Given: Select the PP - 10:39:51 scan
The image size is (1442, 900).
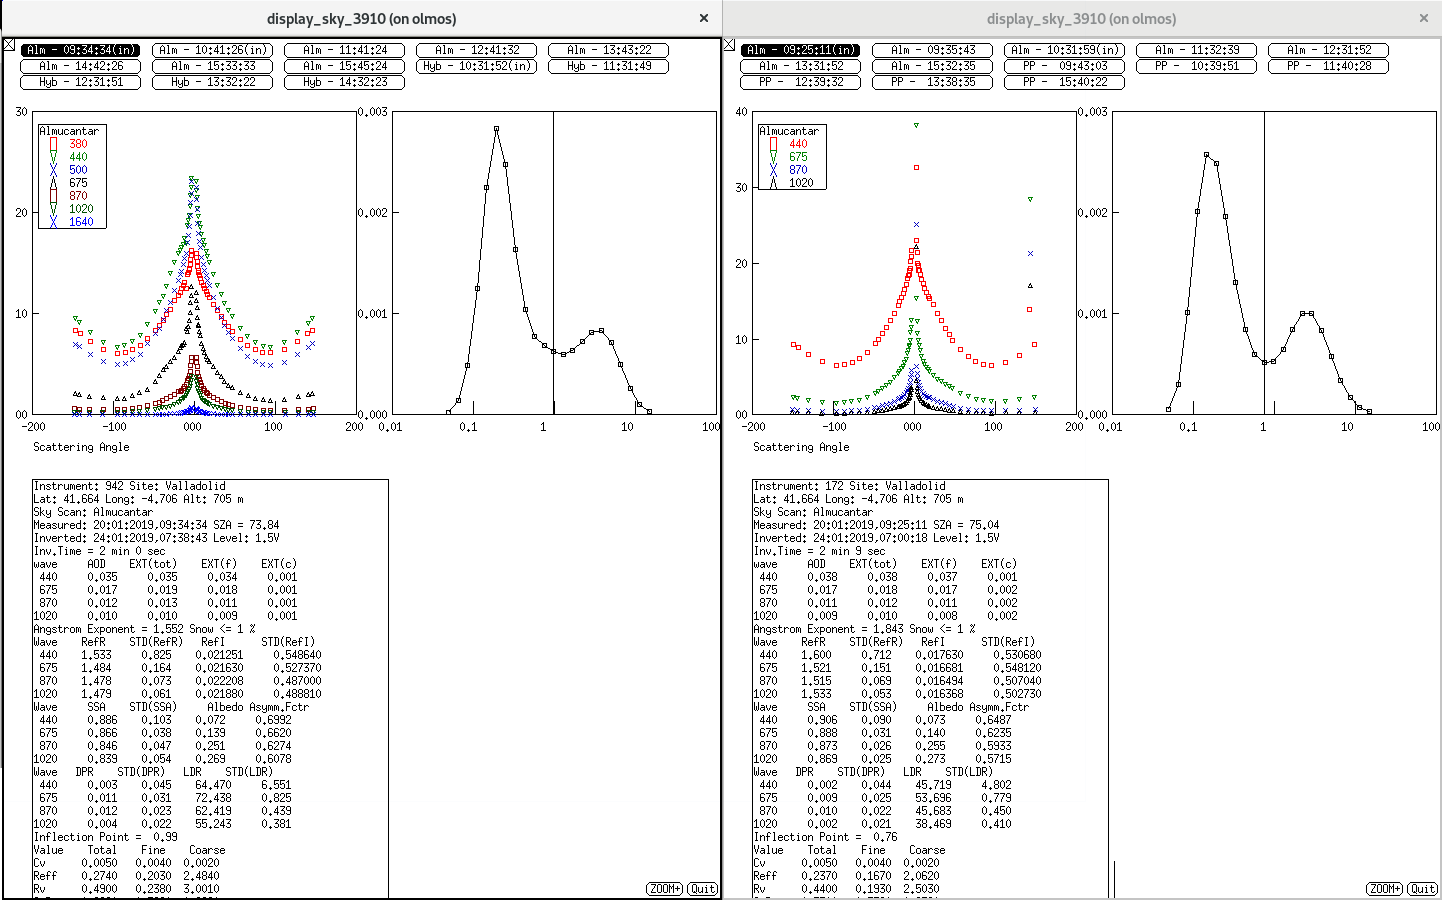Looking at the screenshot, I should tap(1196, 66).
